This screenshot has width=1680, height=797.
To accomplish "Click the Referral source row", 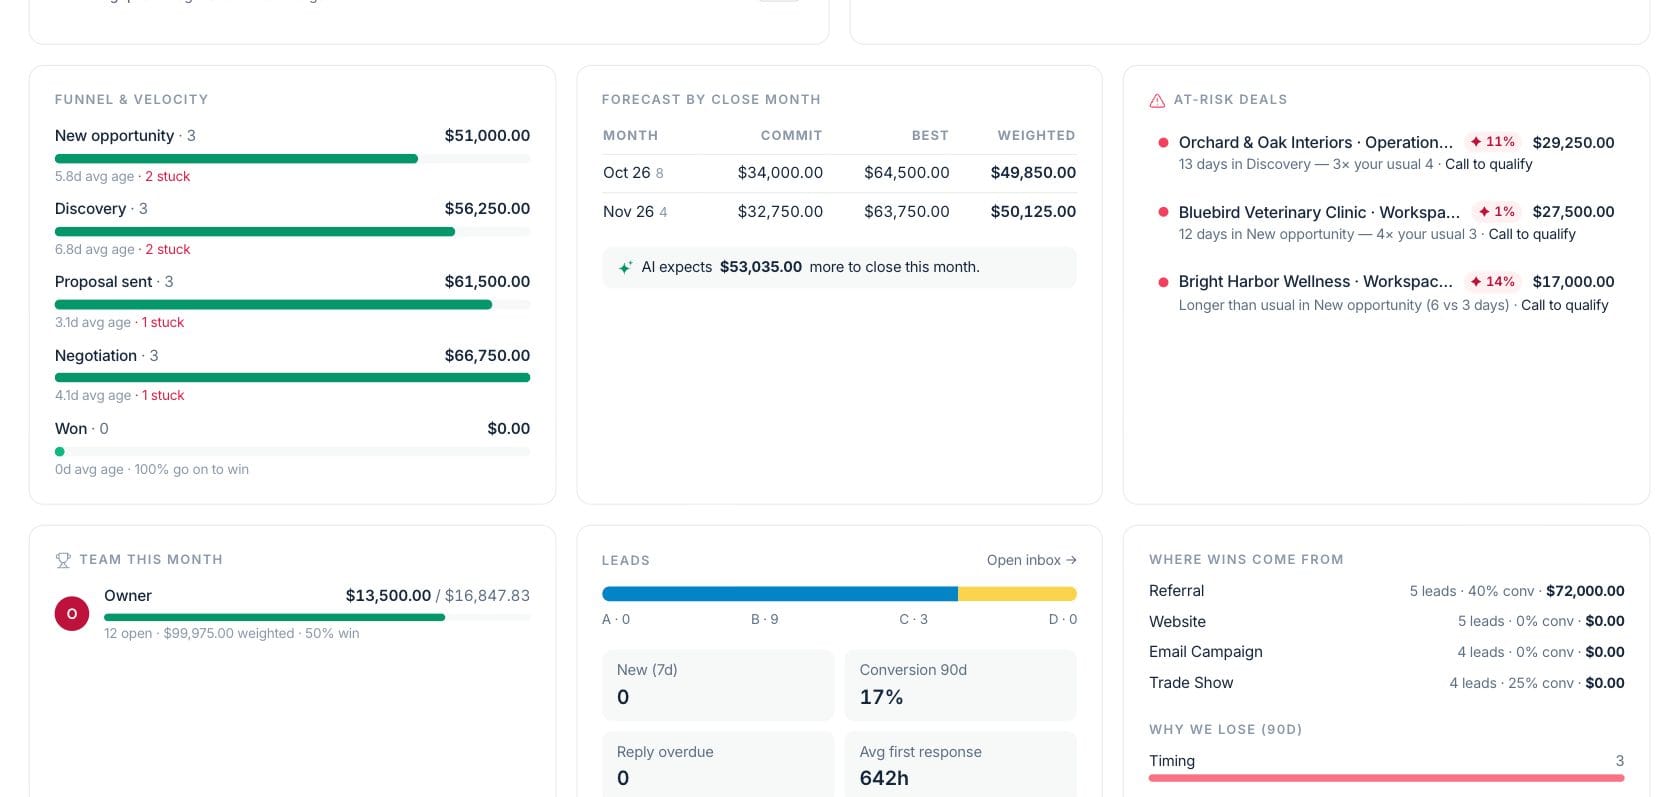I will click(1386, 591).
